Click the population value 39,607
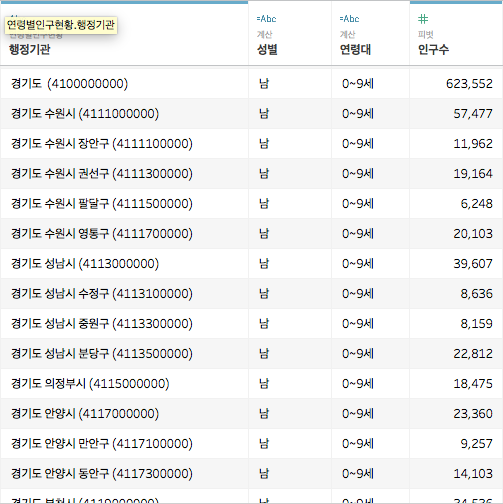Image resolution: width=503 pixels, height=504 pixels. 473,264
